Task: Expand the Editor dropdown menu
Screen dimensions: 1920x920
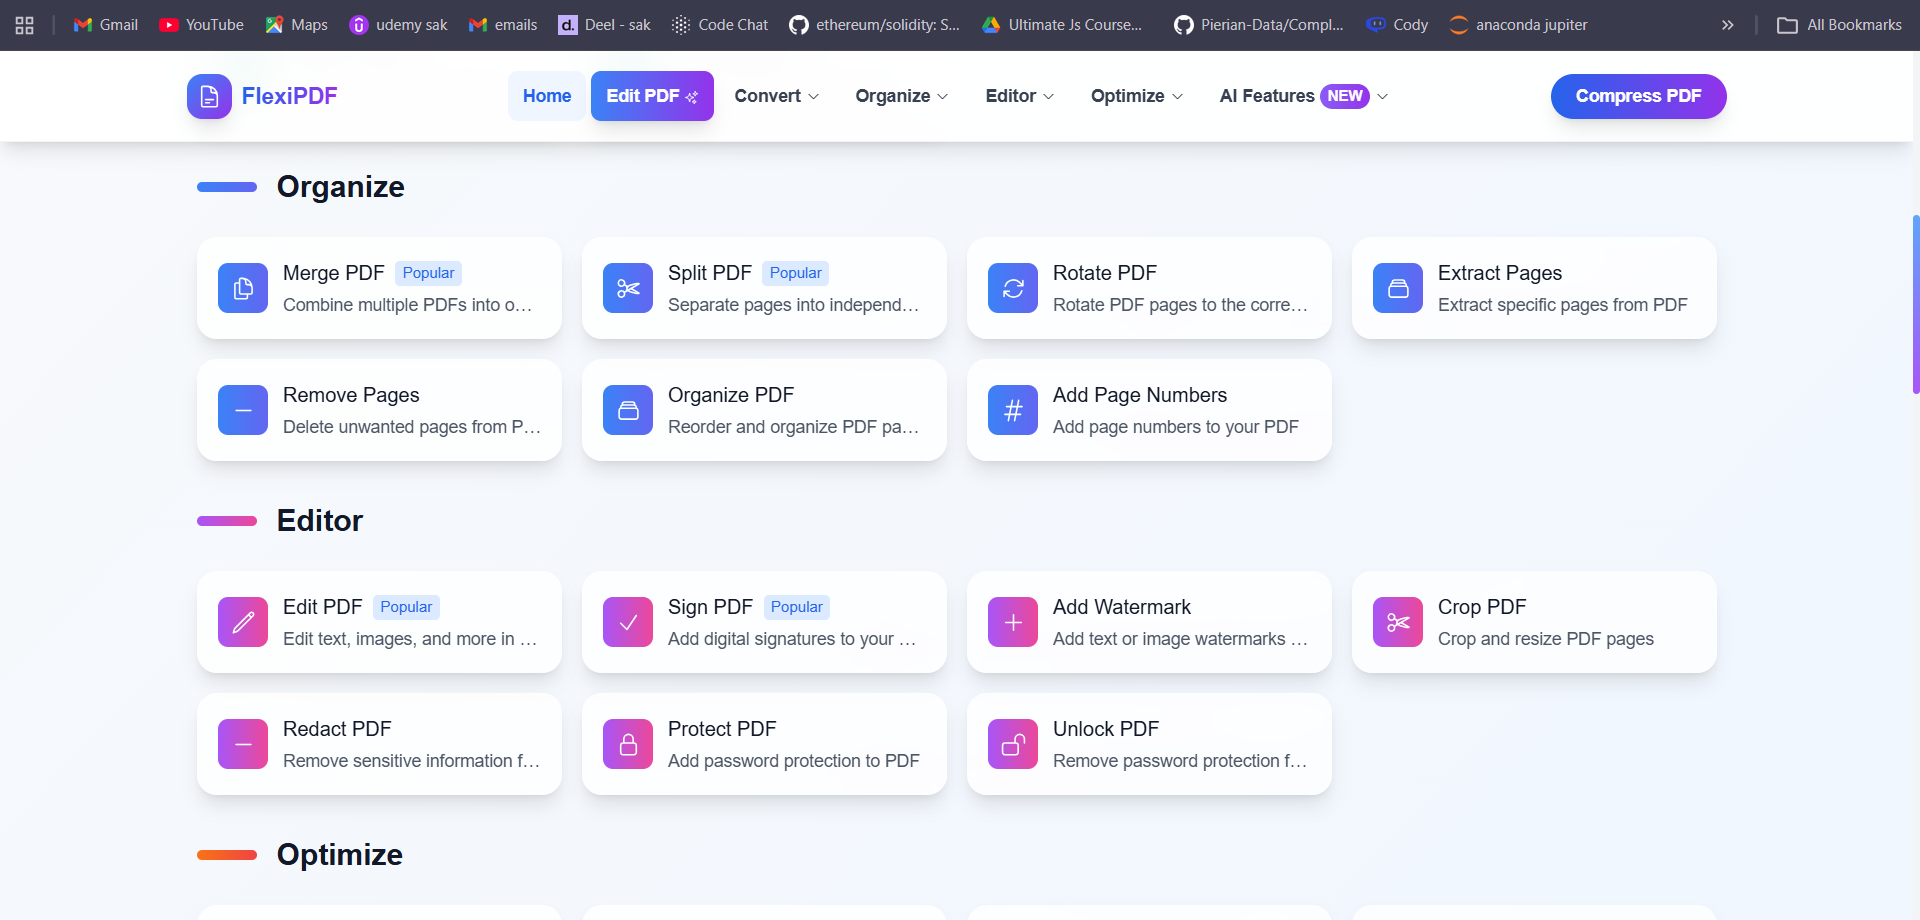Action: pyautogui.click(x=1020, y=96)
